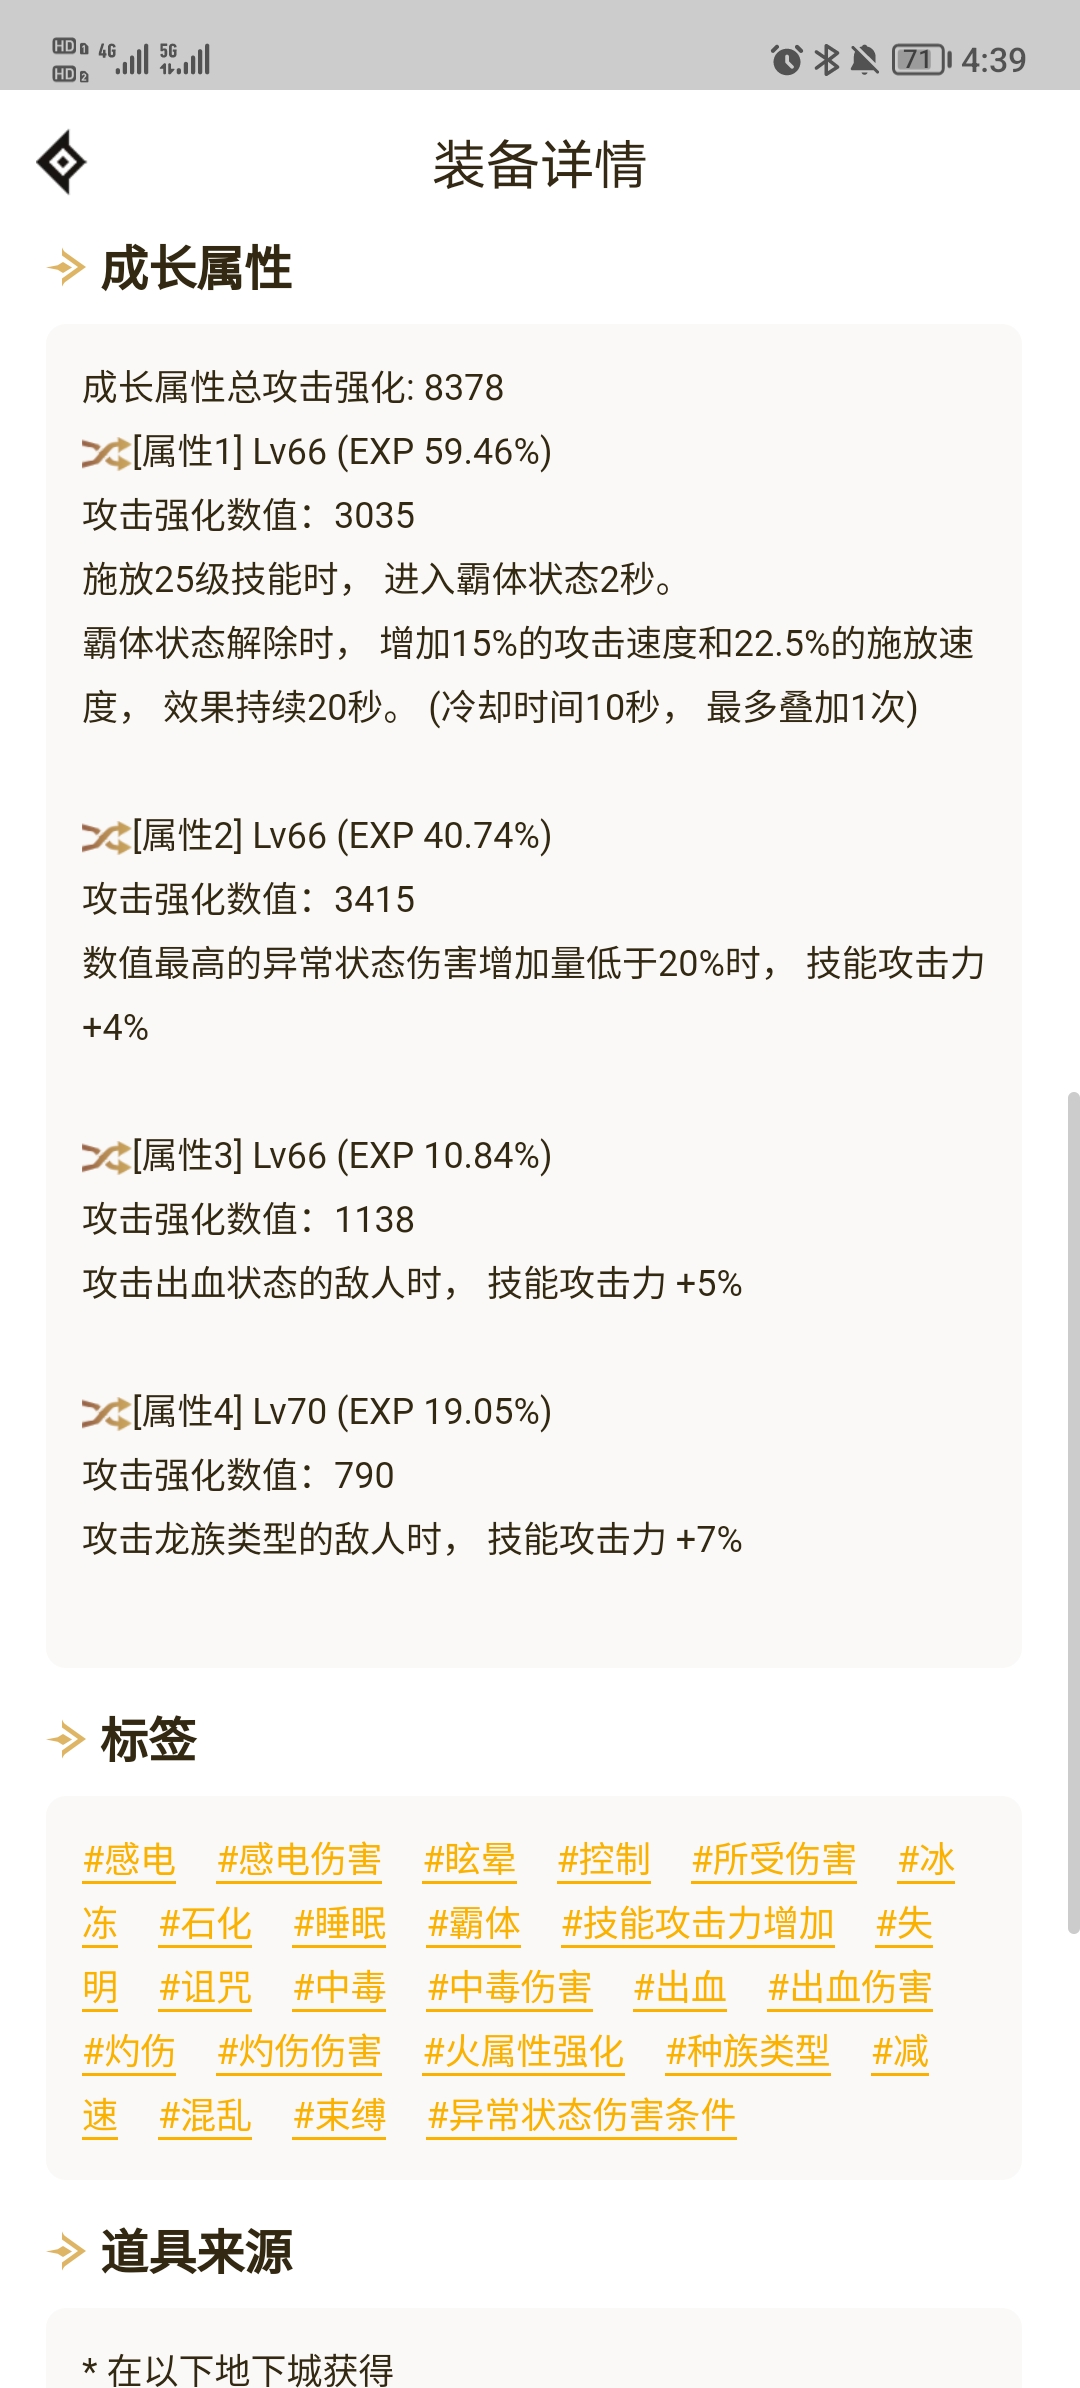The height and width of the screenshot is (2388, 1080).
Task: Tap shuffle icon beside 属性2
Action: pyautogui.click(x=106, y=838)
